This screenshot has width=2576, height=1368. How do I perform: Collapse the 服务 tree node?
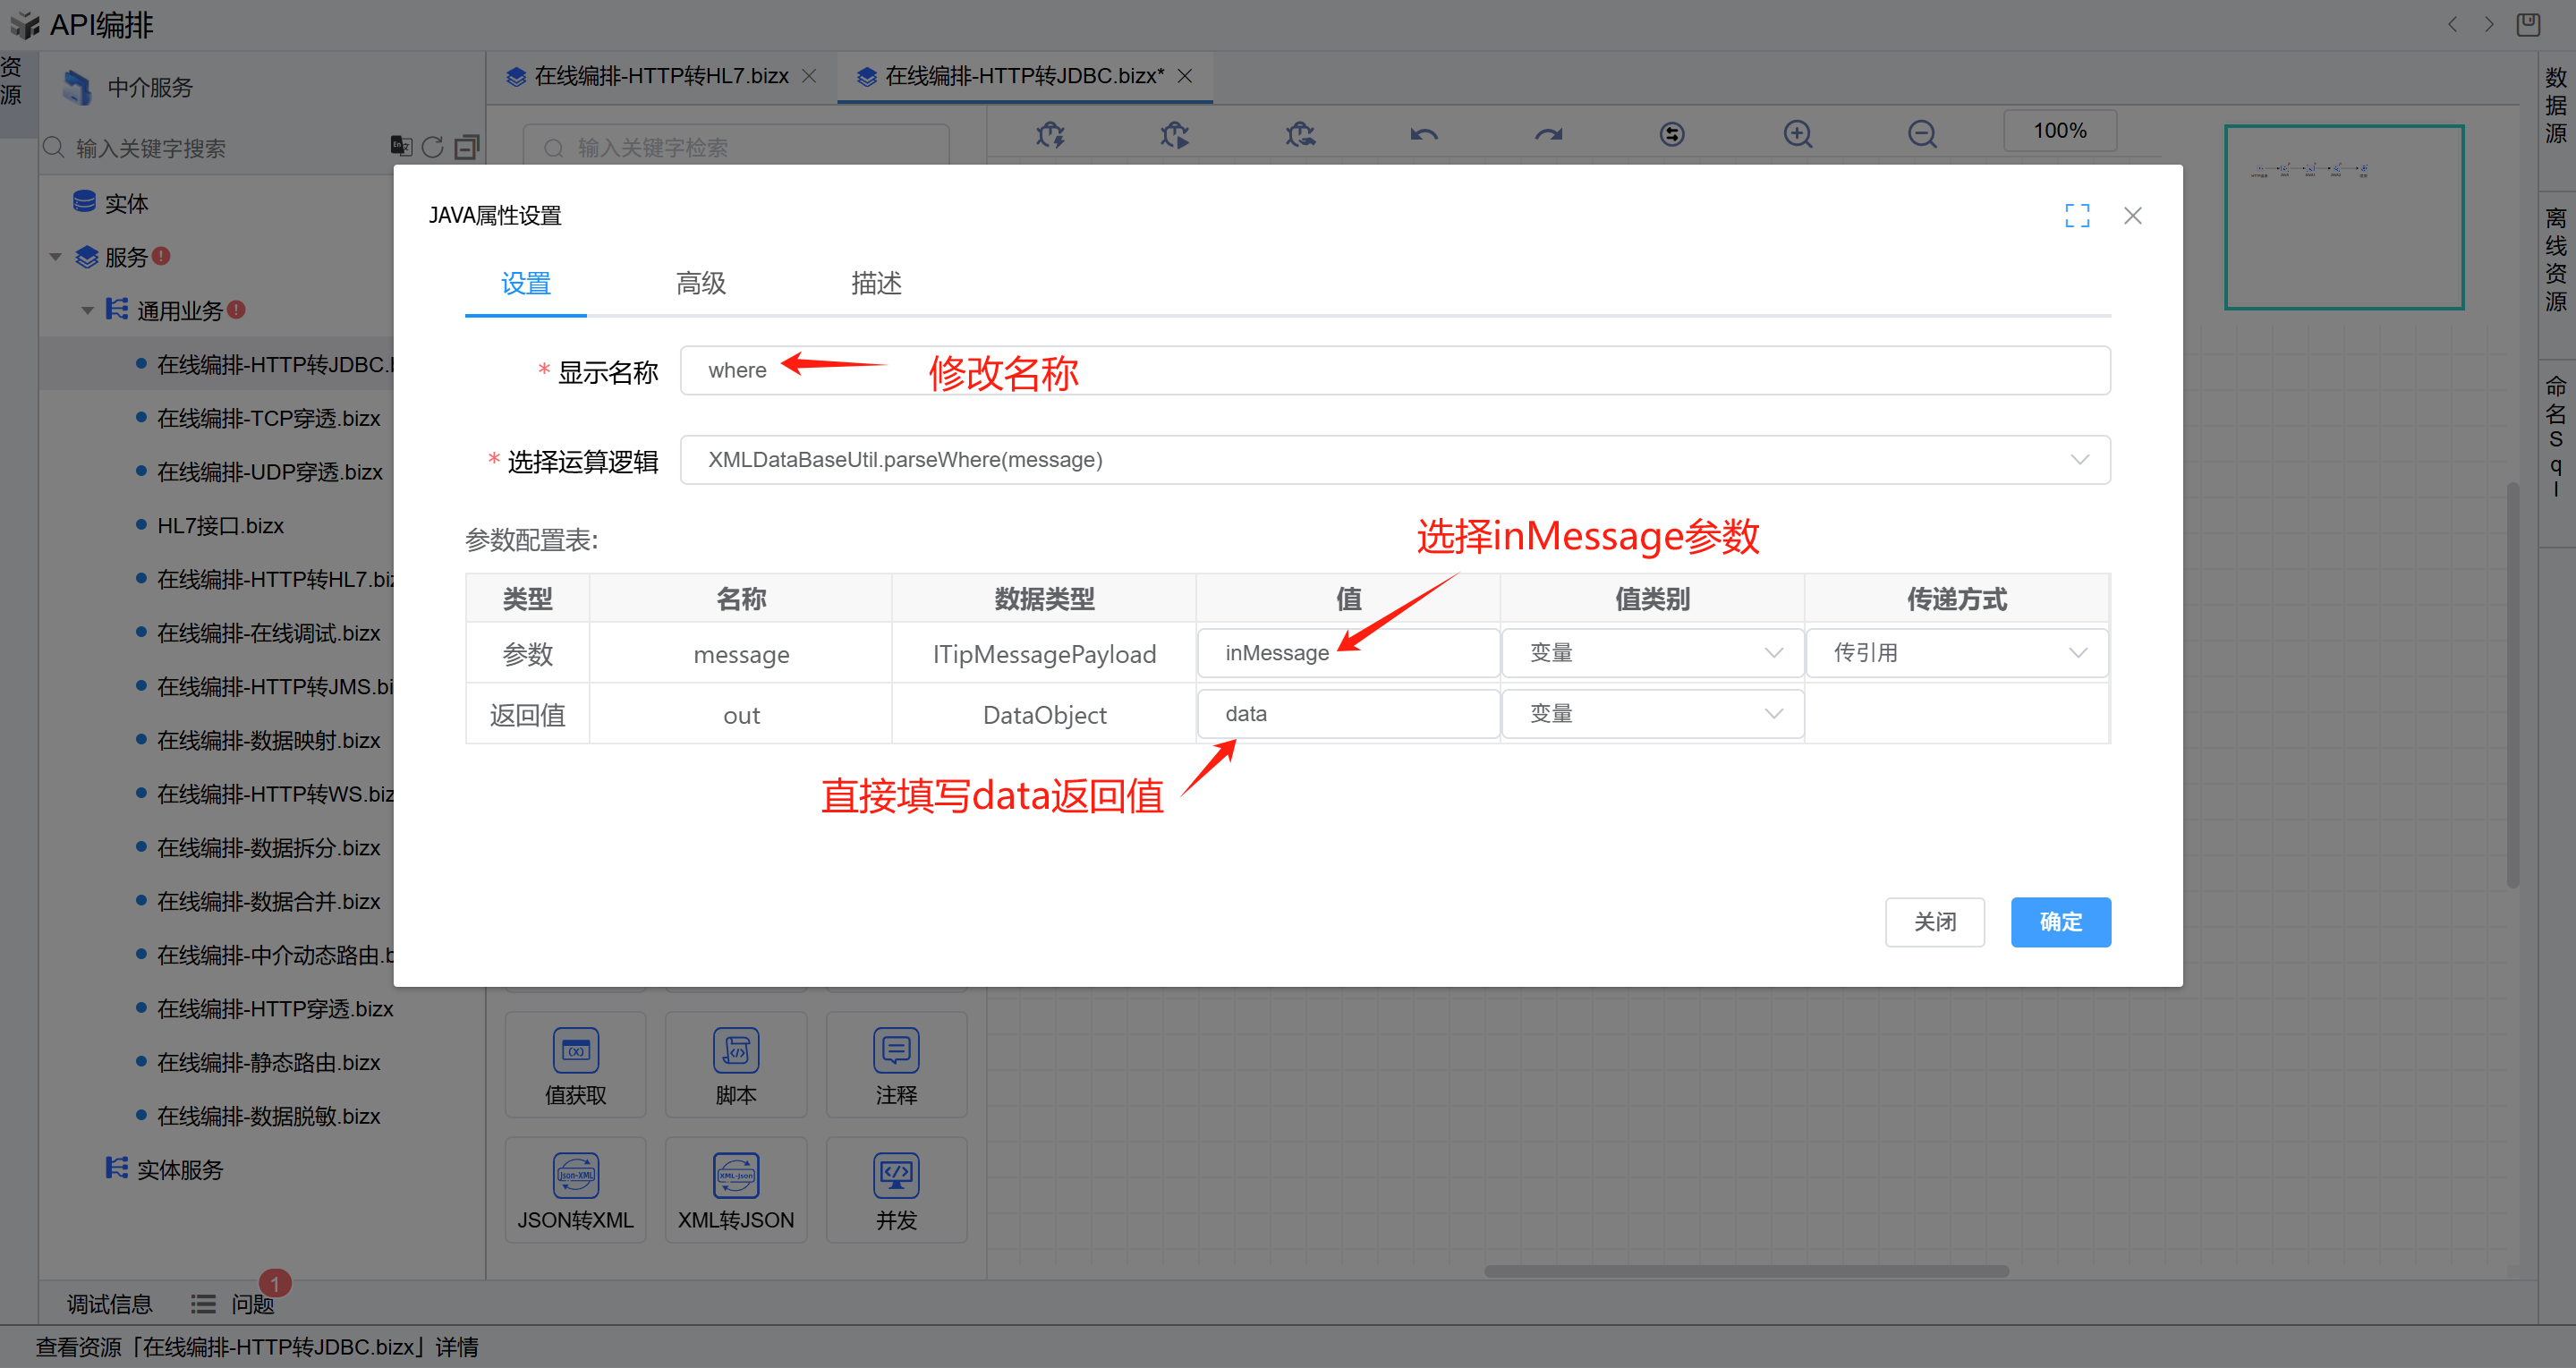click(x=56, y=258)
